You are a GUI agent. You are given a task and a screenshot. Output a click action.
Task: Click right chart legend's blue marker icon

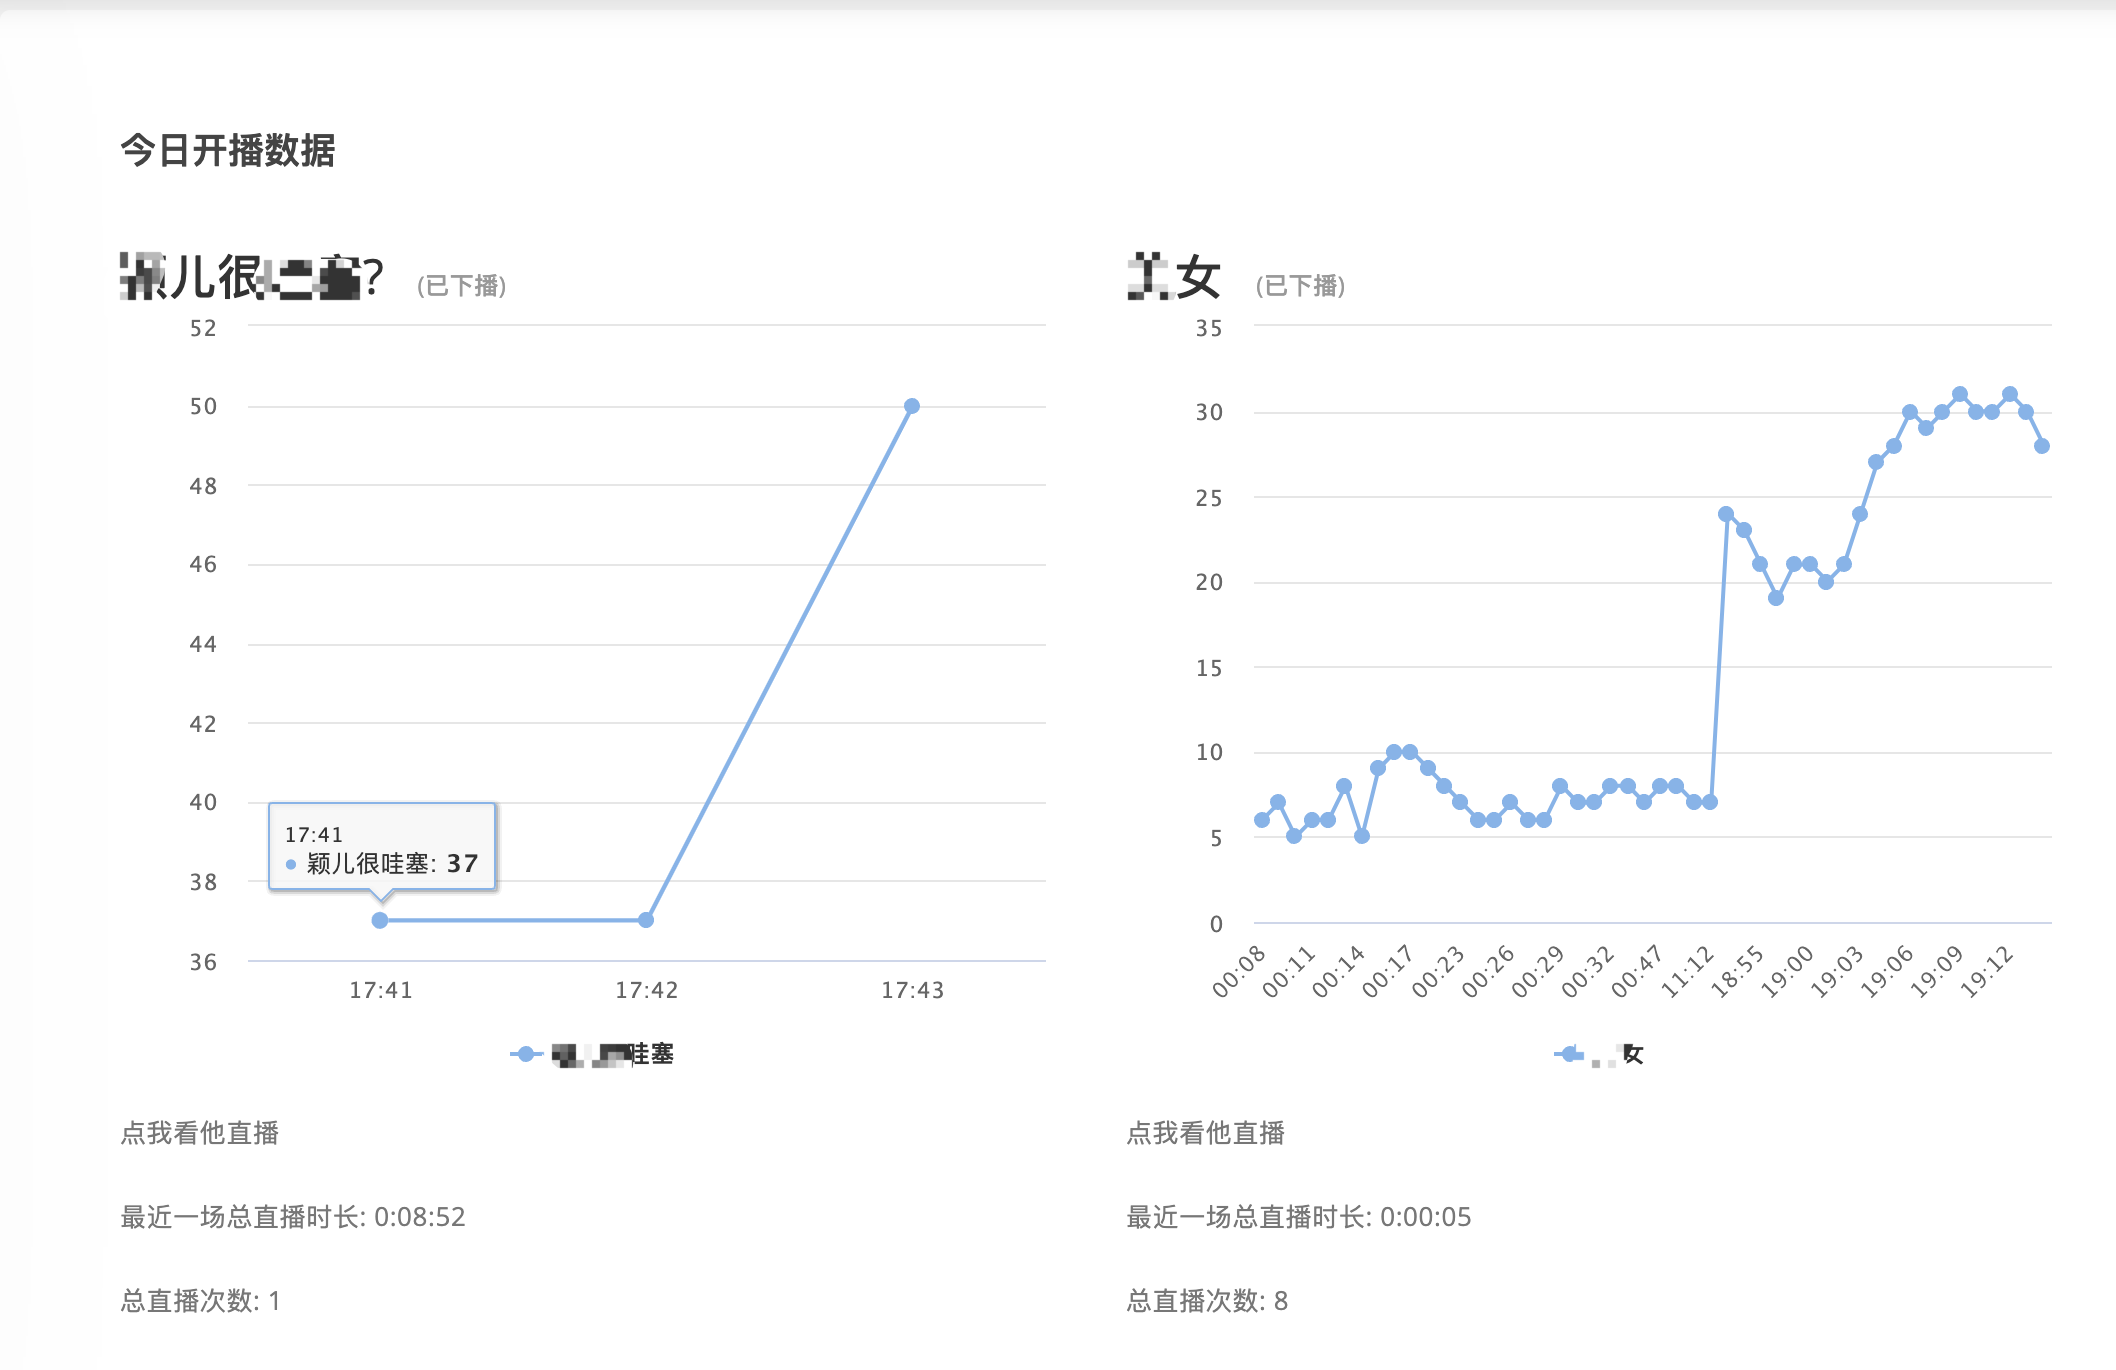[x=1569, y=1054]
